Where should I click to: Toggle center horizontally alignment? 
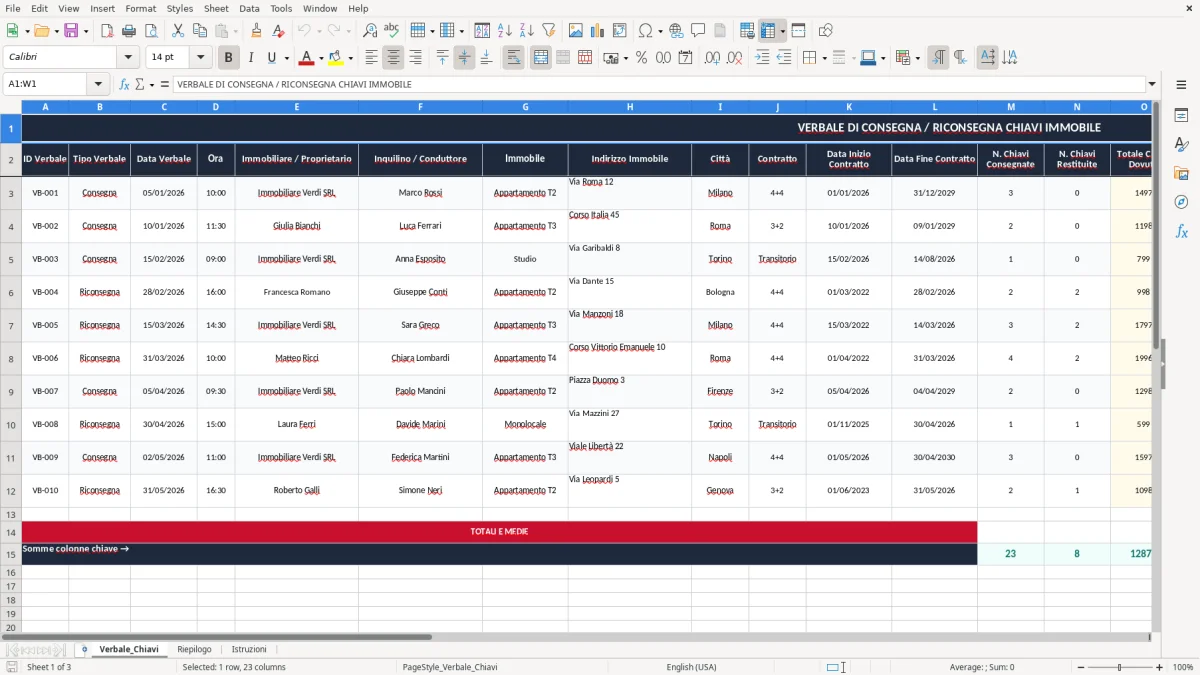[393, 58]
